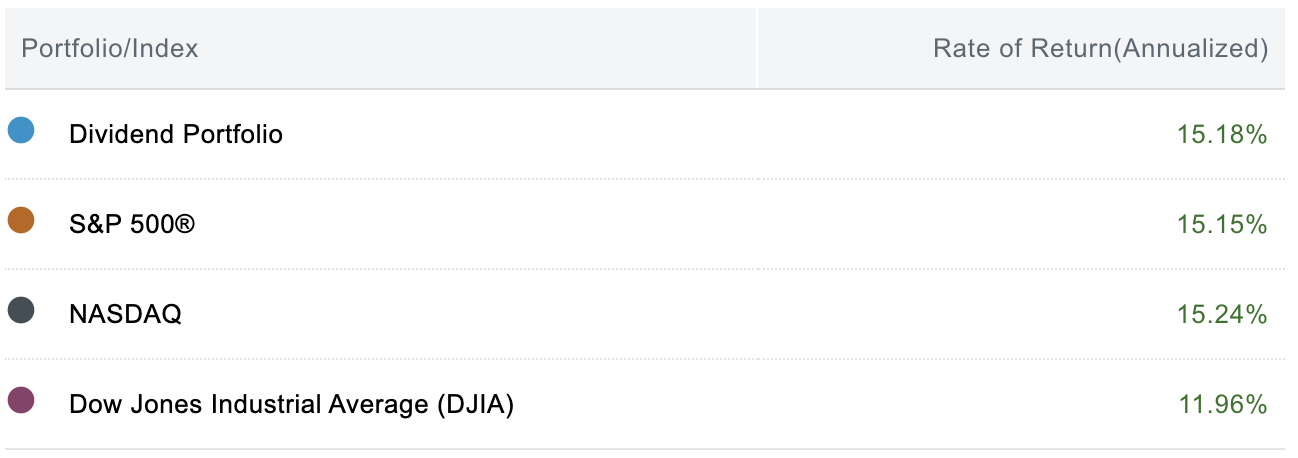
Task: Click blank space in the Dow Jones row
Action: (x=800, y=405)
